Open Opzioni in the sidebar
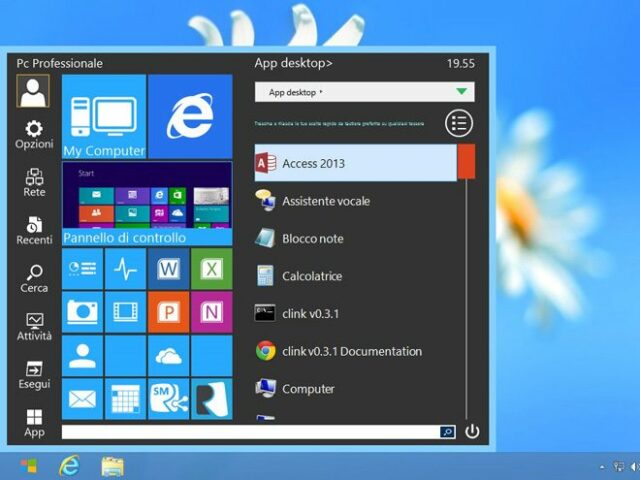 34,135
